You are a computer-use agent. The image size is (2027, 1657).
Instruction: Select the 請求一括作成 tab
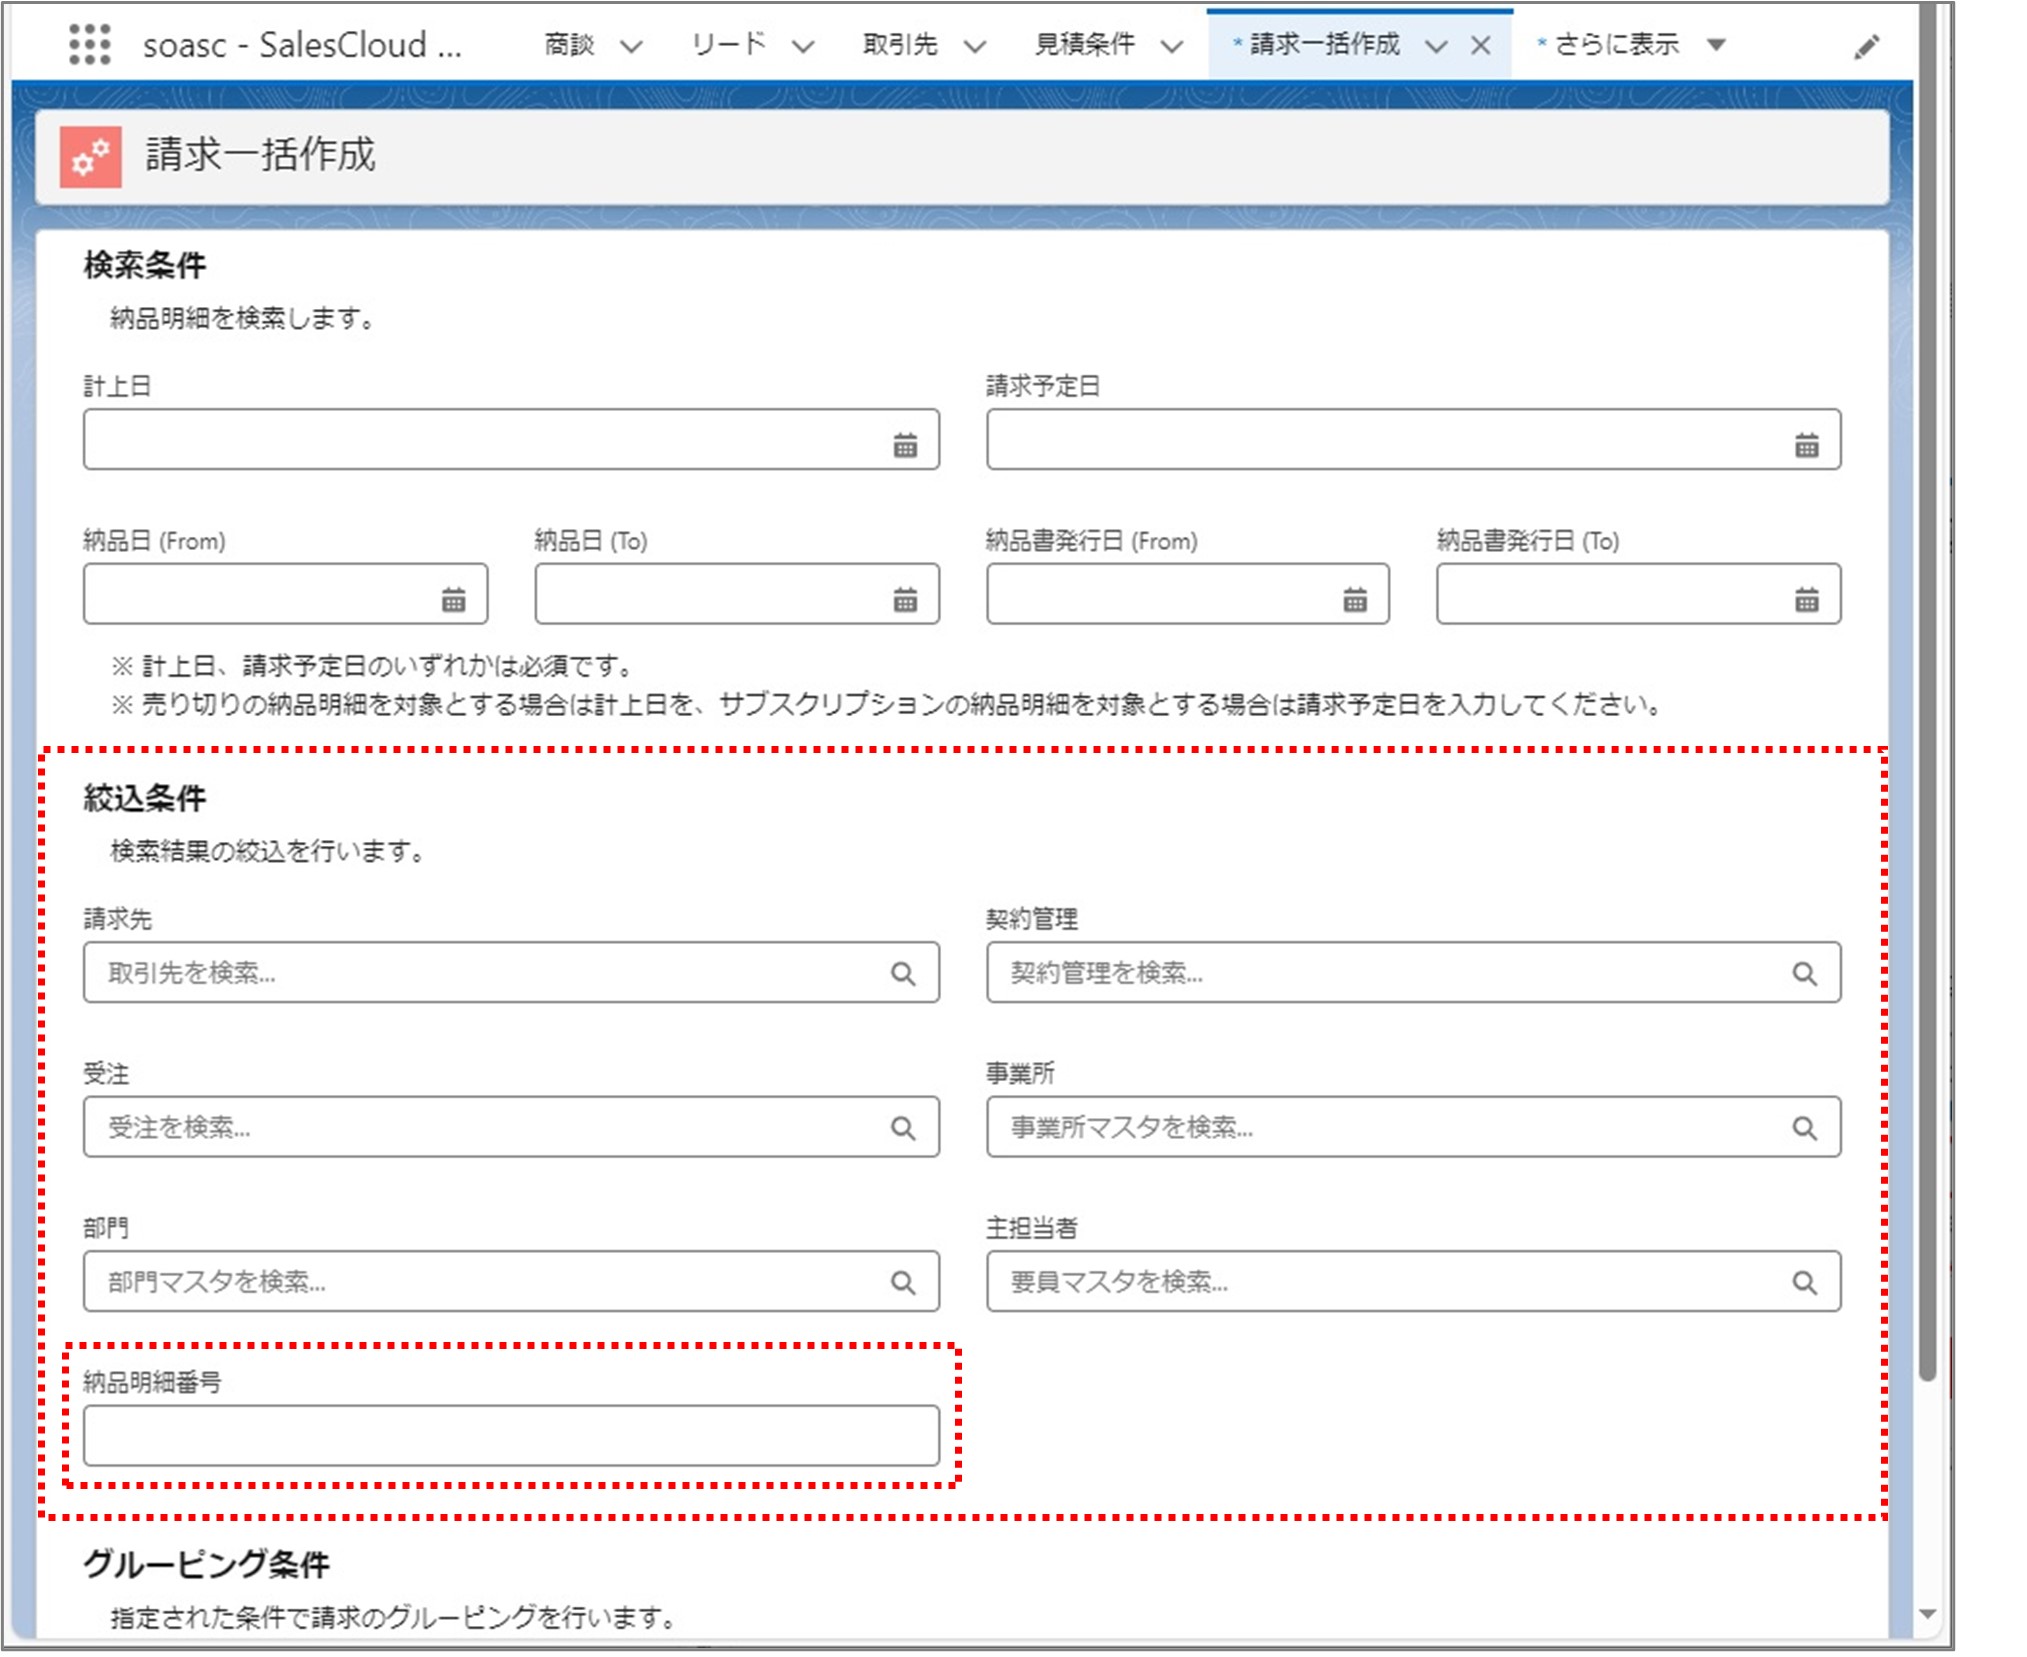[x=1323, y=45]
